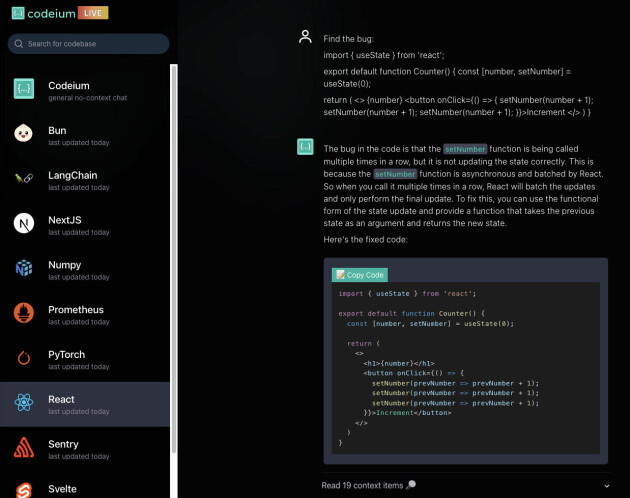Expand the context items chevron
This screenshot has width=630, height=498.
606,486
